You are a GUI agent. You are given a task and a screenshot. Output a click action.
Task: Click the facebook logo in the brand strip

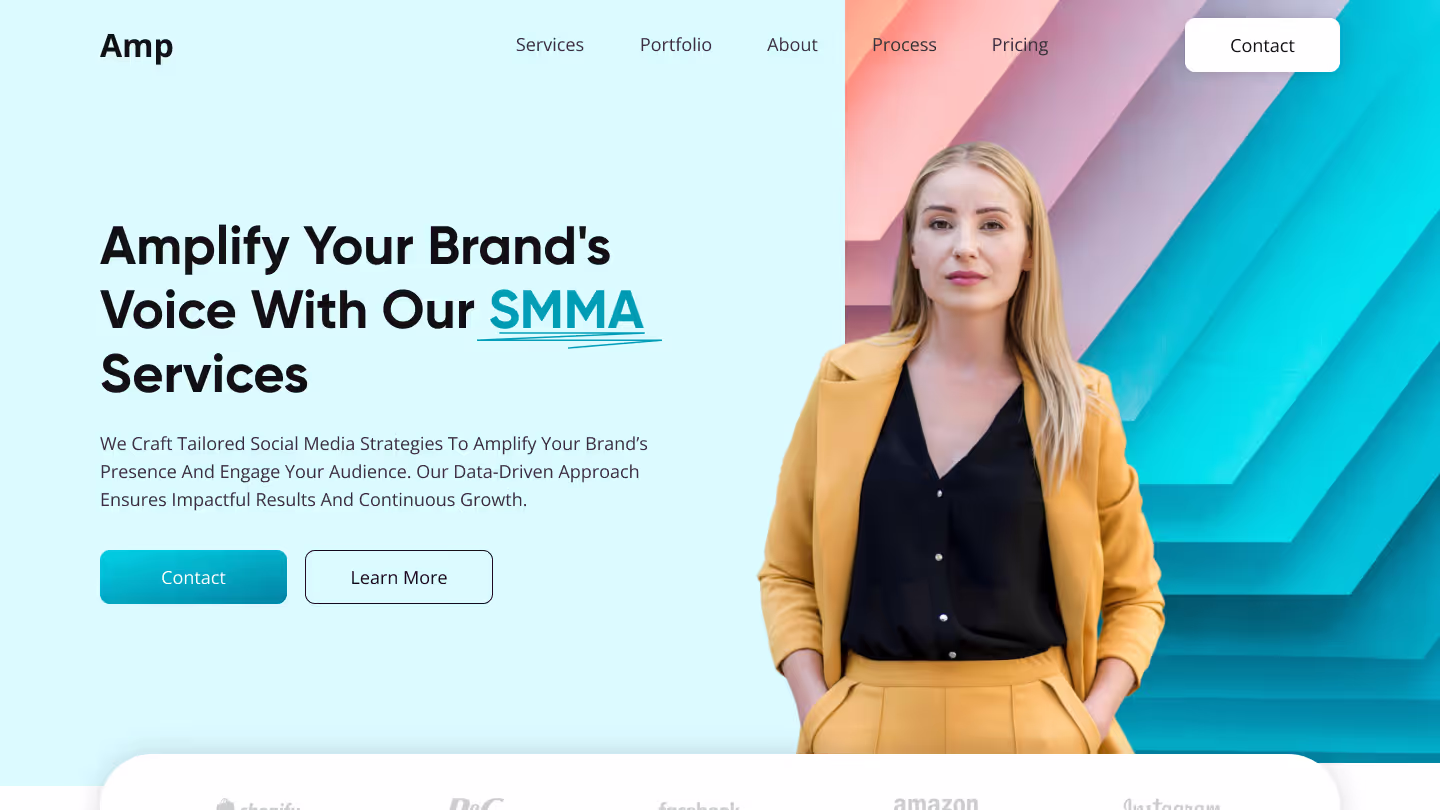699,804
